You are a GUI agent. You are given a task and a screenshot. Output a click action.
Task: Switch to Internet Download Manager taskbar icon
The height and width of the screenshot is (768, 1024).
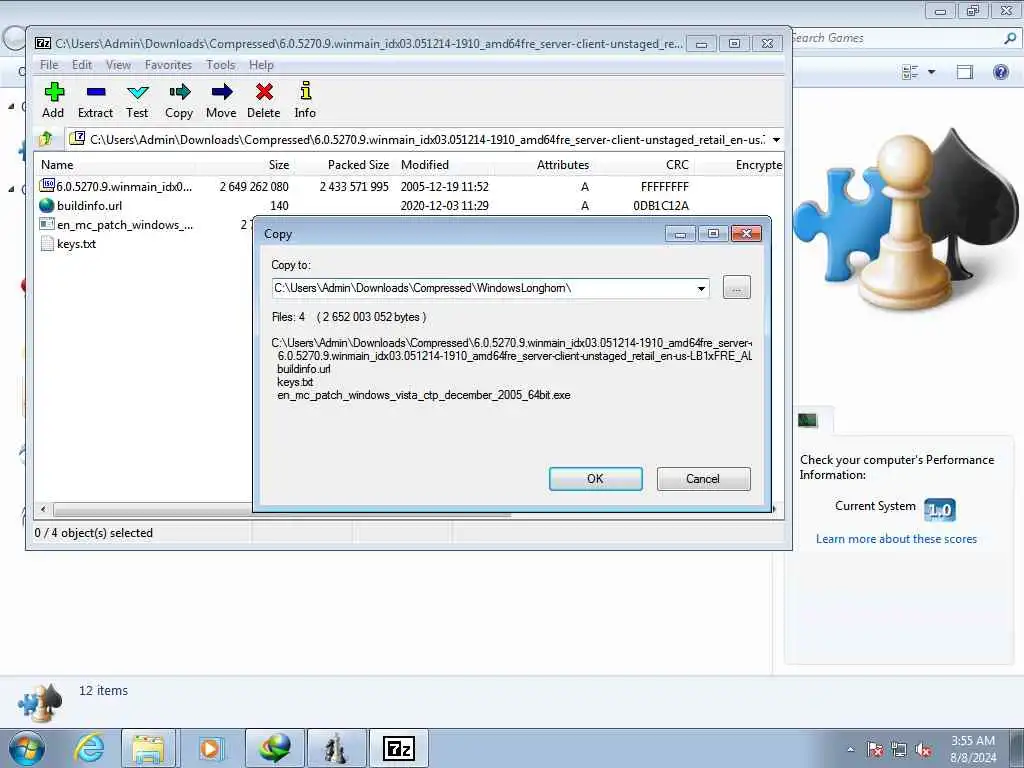pyautogui.click(x=274, y=748)
